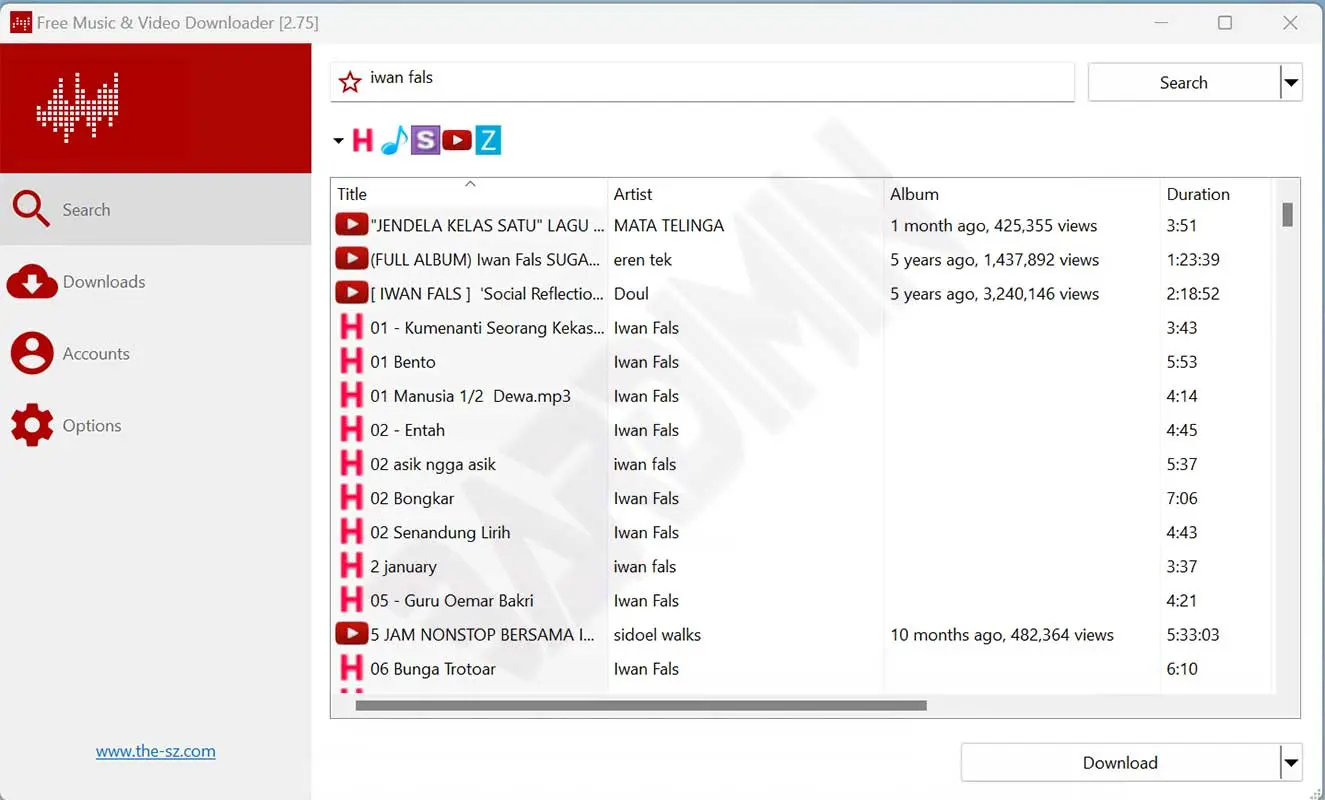Click the H icon beside 01 Bento
The image size is (1325, 800).
click(351, 362)
